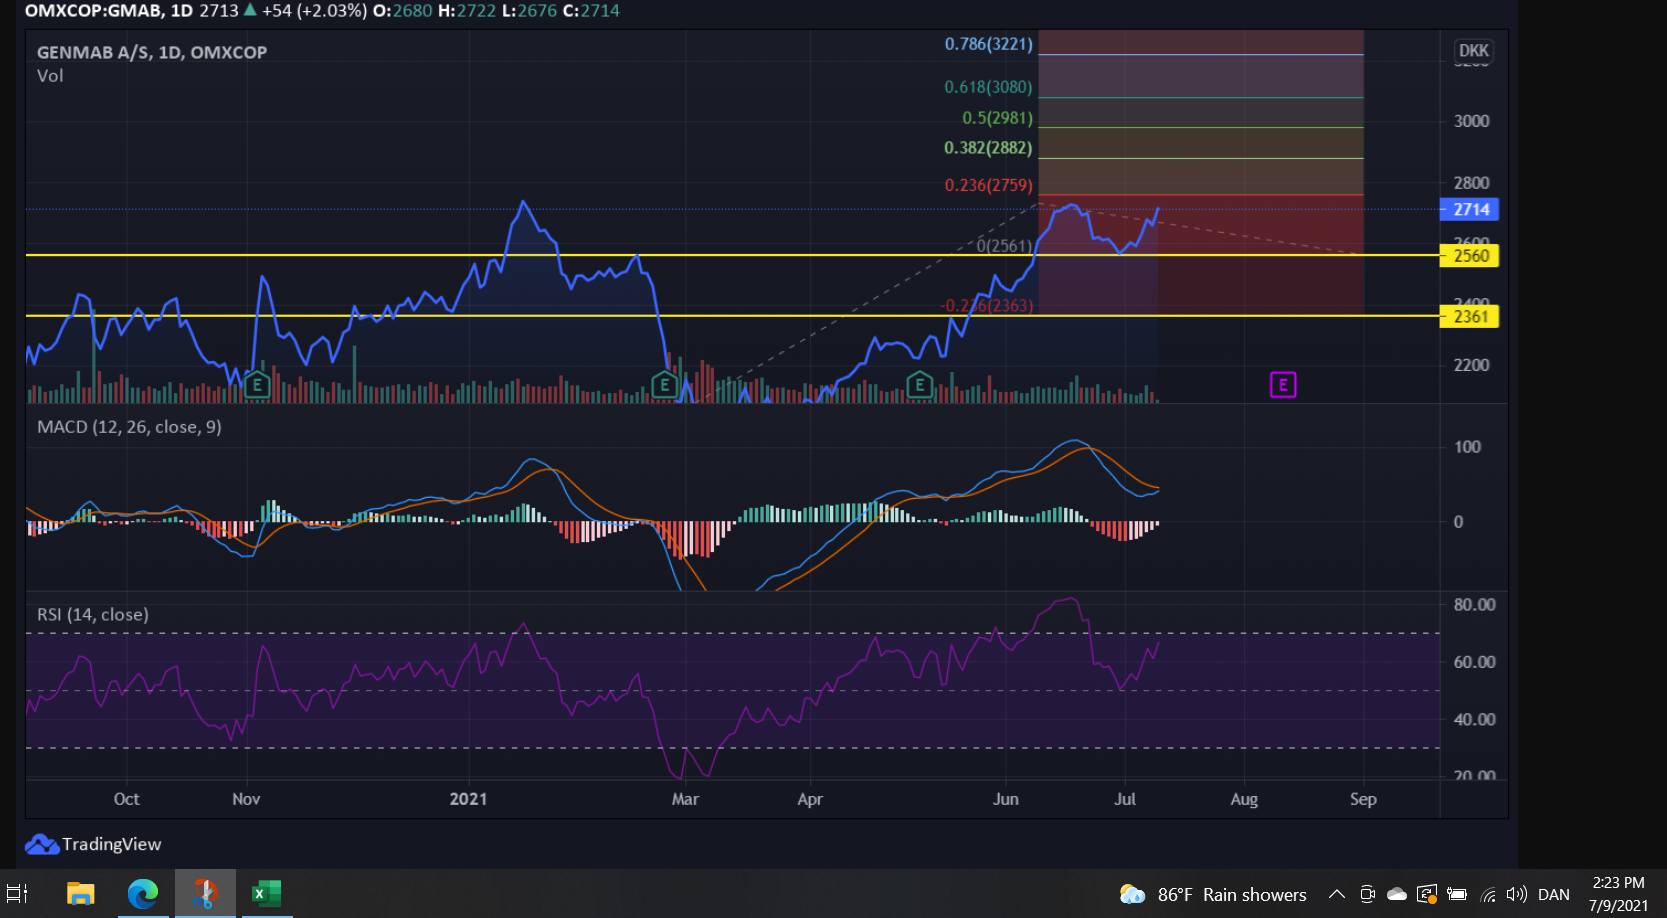Screen dimensions: 1667x918
Task: Click the 2800 price axis label
Action: pos(1471,183)
